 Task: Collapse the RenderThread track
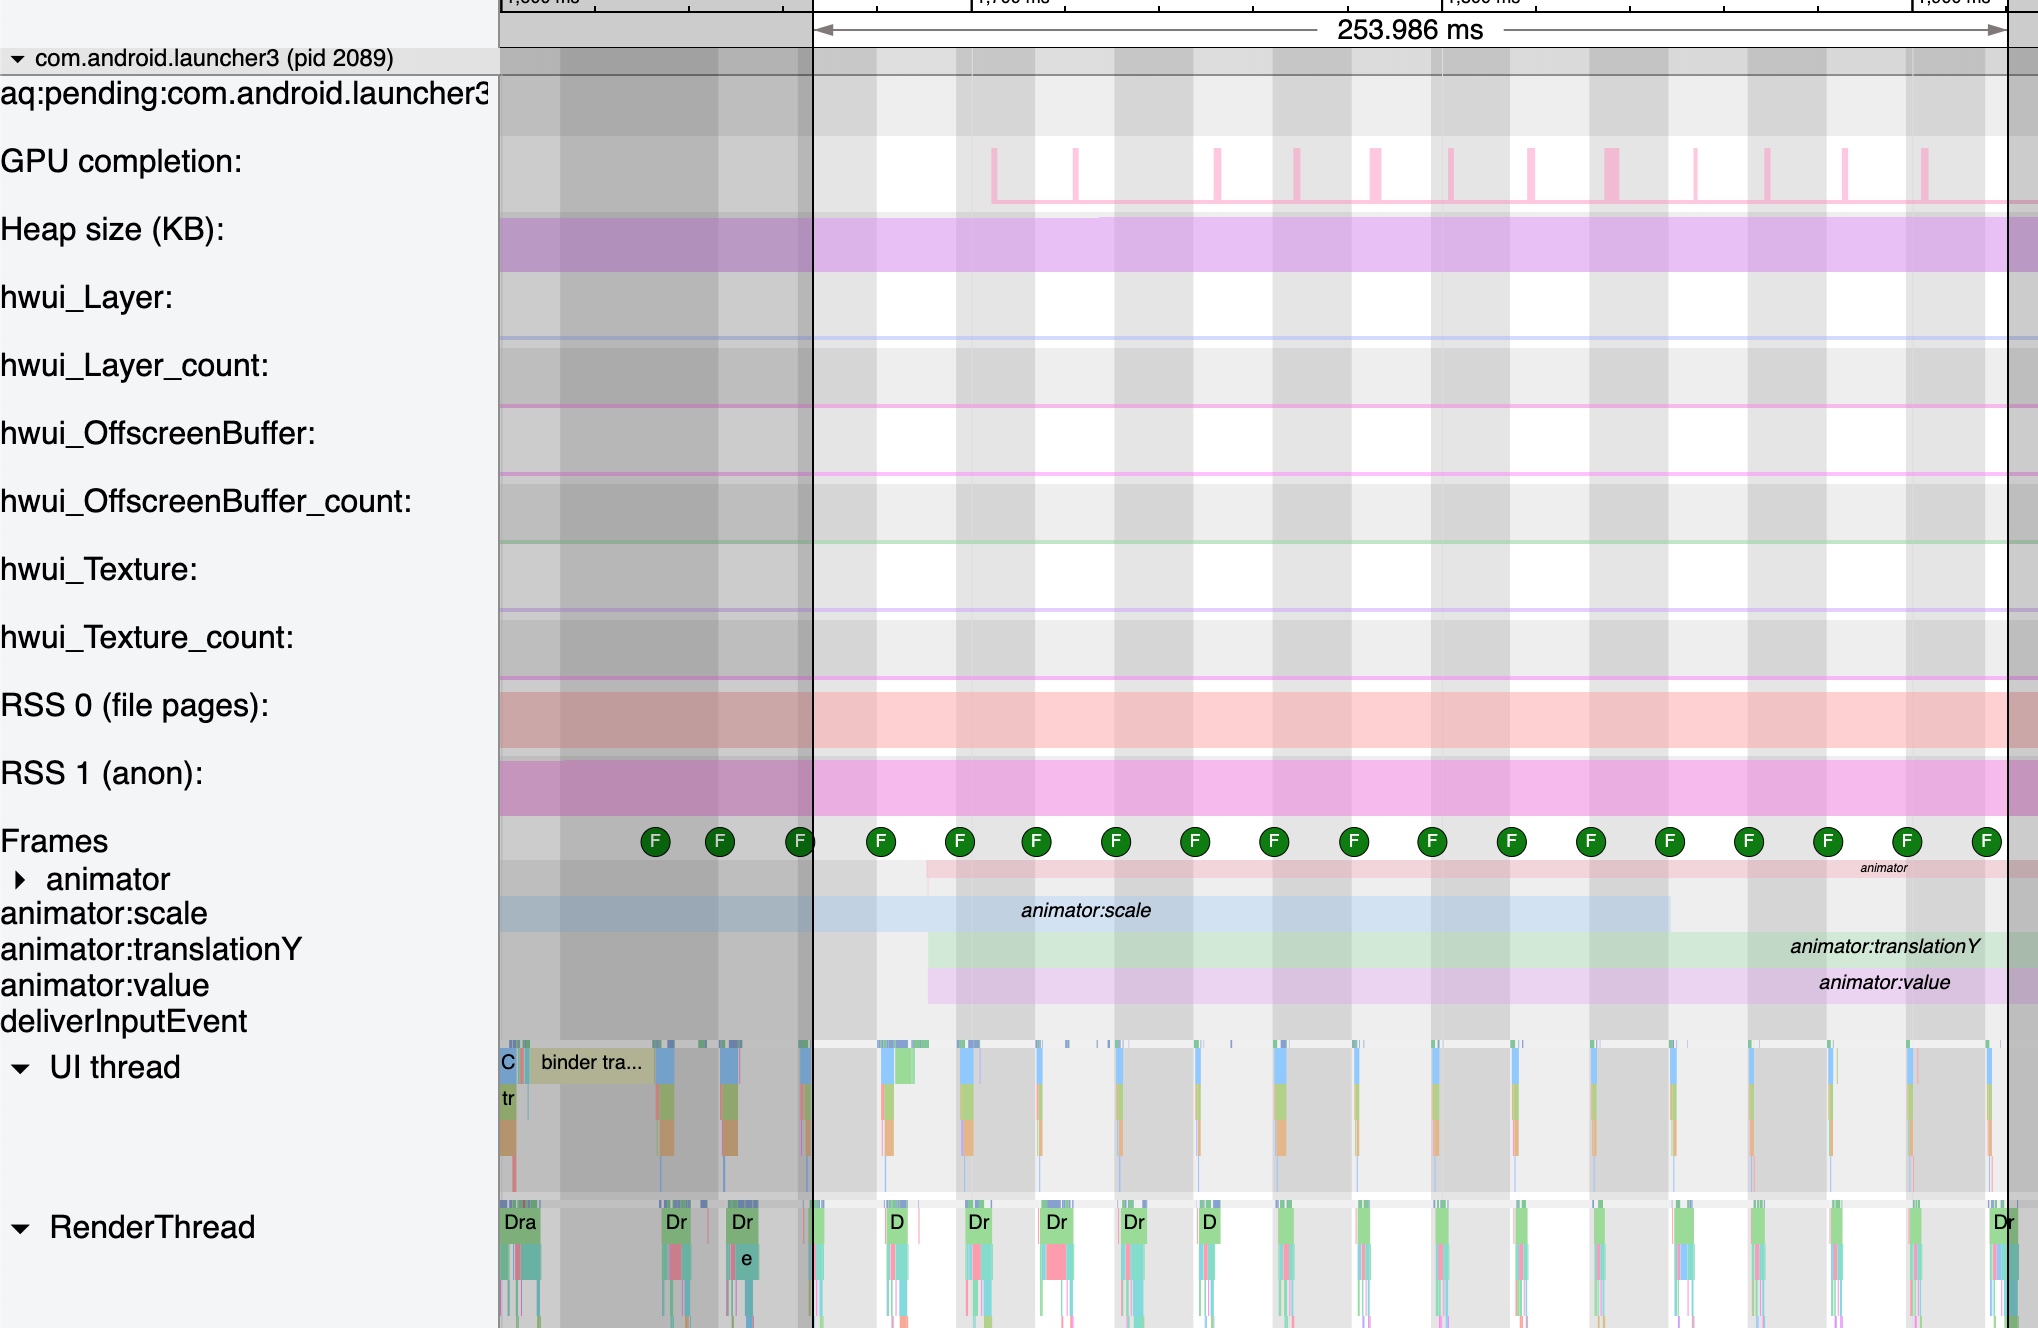pyautogui.click(x=20, y=1228)
